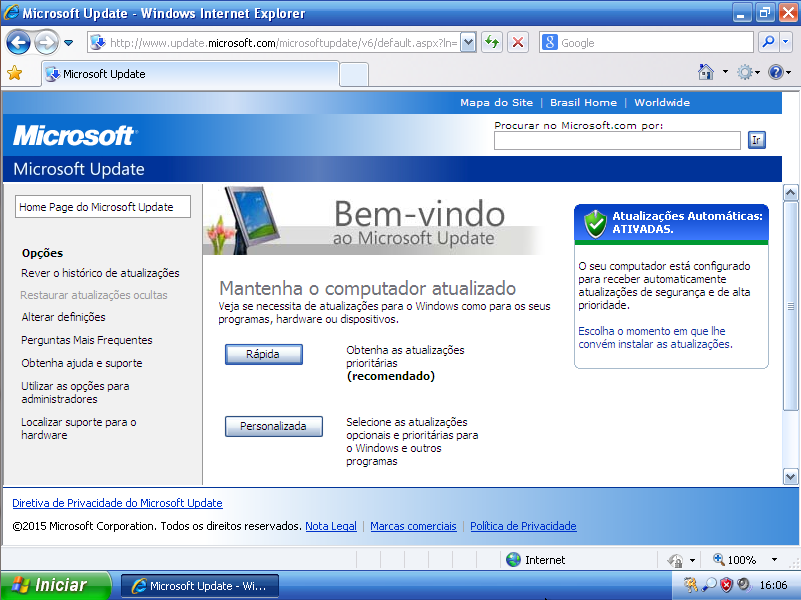Go back with the browser Back arrow
801x600 pixels.
18,43
